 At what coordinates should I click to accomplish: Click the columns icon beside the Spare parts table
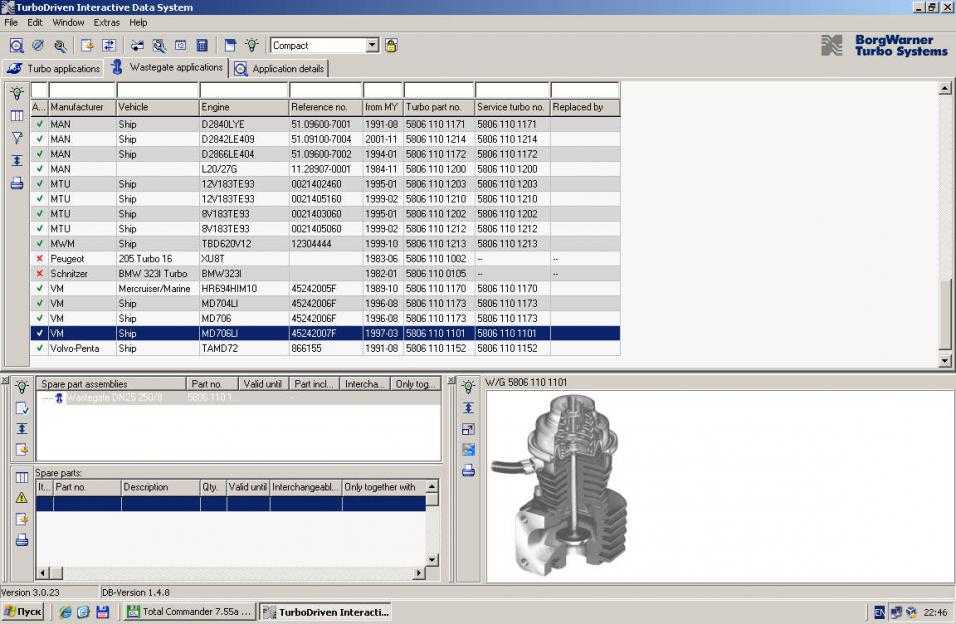pos(22,477)
